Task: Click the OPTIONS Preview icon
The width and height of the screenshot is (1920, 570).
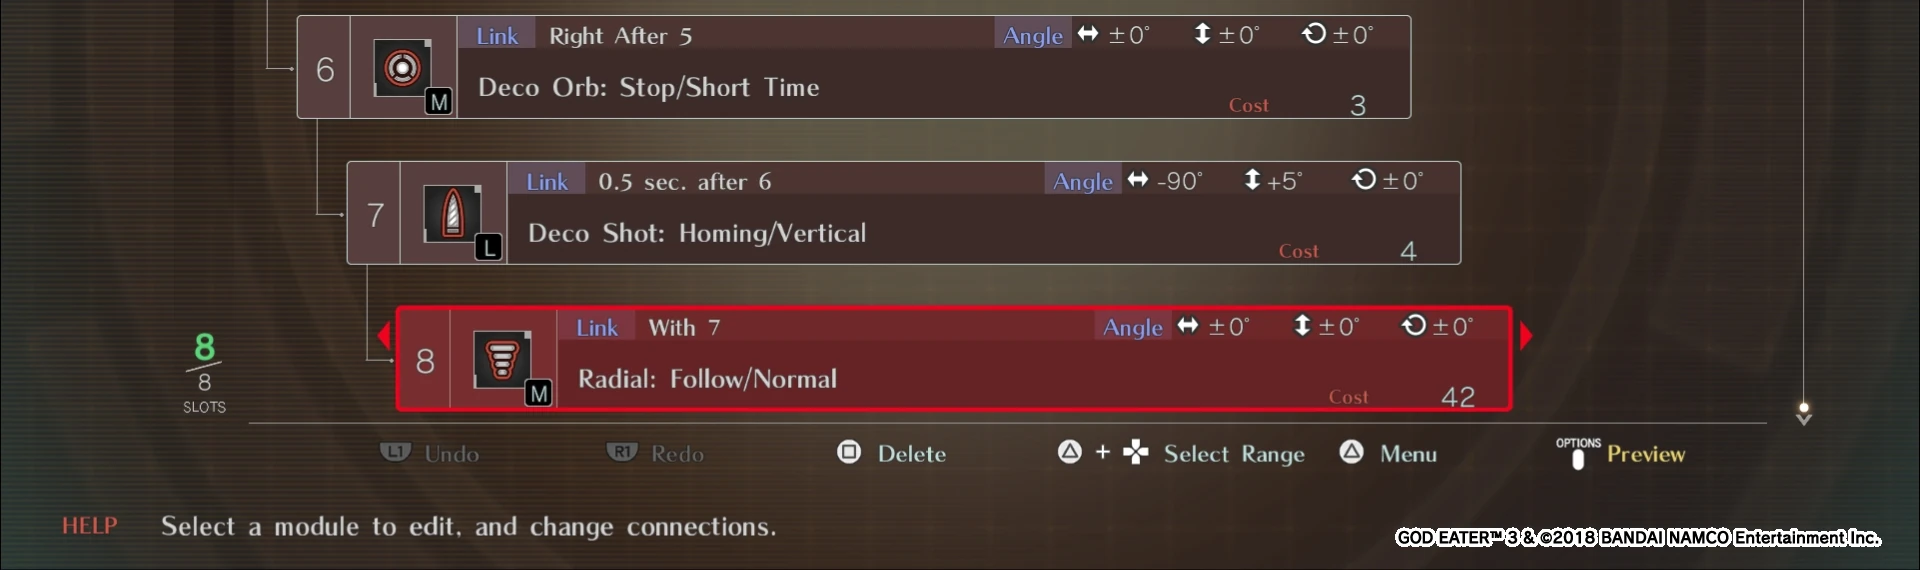Action: pyautogui.click(x=1578, y=454)
